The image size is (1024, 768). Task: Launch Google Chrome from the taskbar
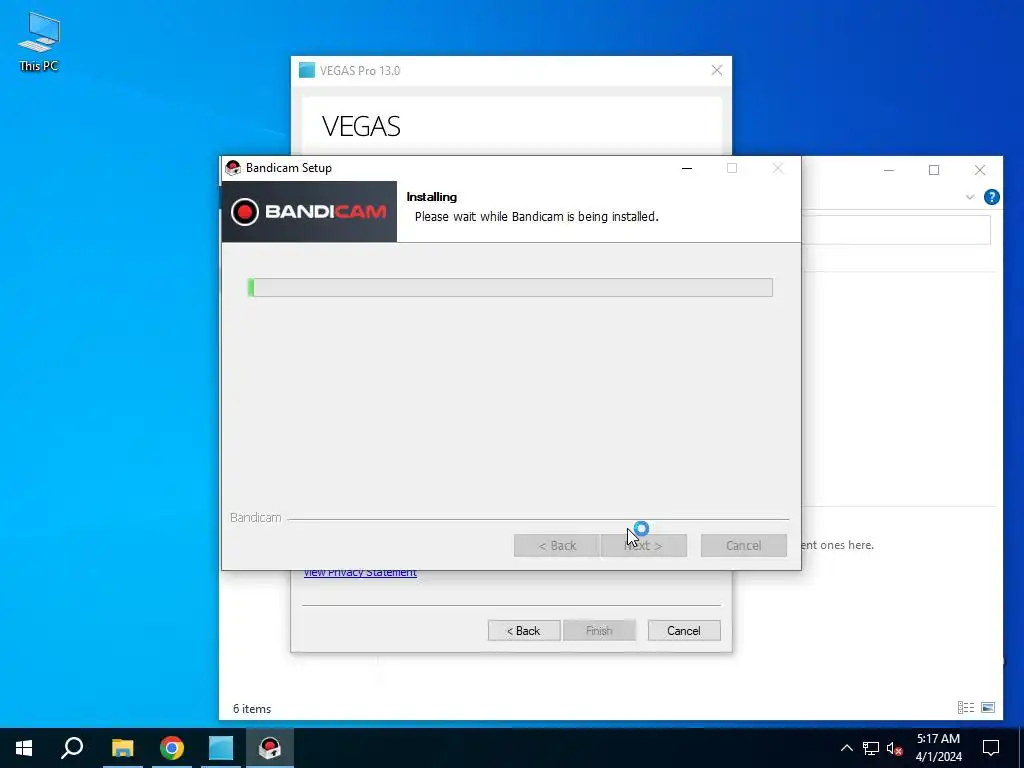point(172,748)
